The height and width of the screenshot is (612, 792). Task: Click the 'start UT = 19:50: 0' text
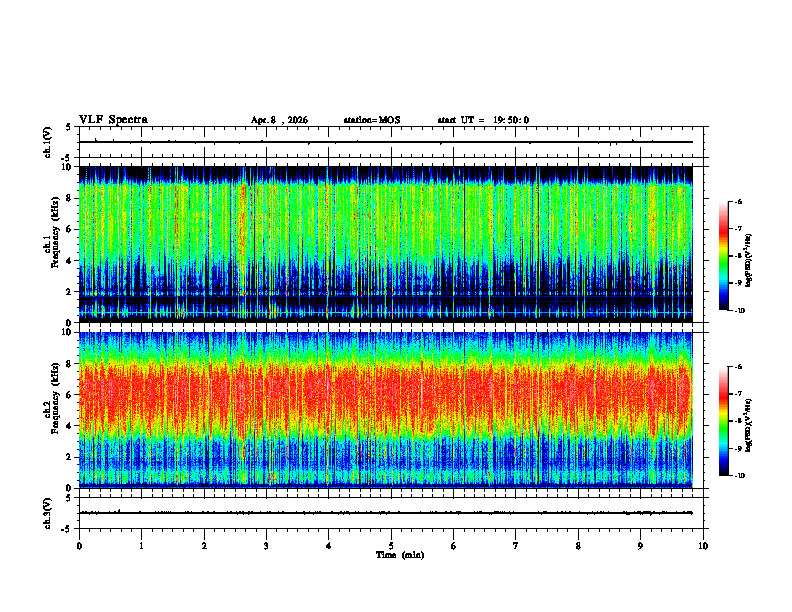[x=483, y=120]
